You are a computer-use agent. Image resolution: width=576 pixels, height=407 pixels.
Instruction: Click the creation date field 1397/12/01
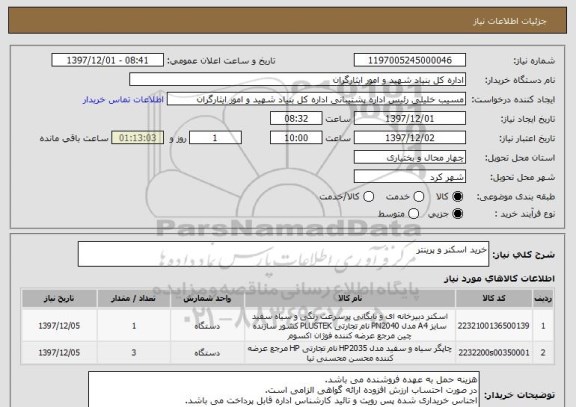pyautogui.click(x=410, y=119)
